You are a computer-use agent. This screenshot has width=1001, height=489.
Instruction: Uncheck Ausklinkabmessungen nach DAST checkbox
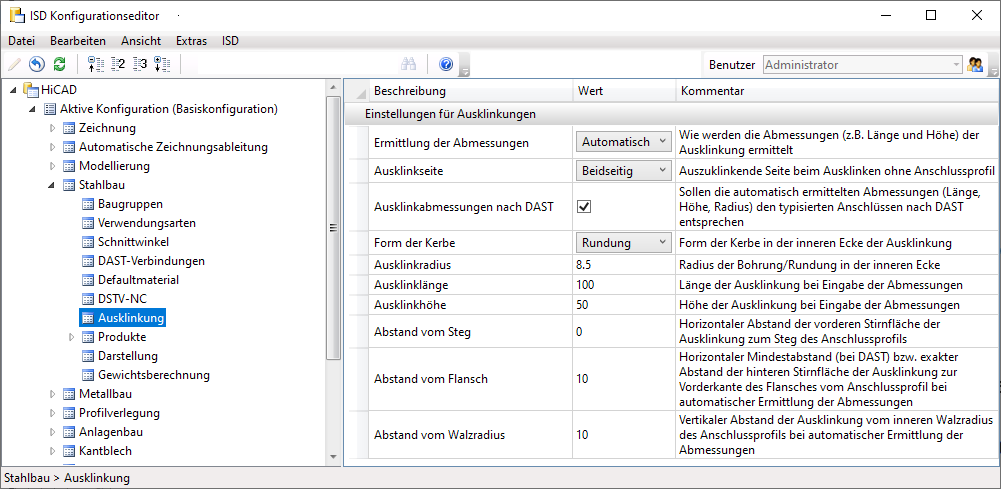[585, 207]
